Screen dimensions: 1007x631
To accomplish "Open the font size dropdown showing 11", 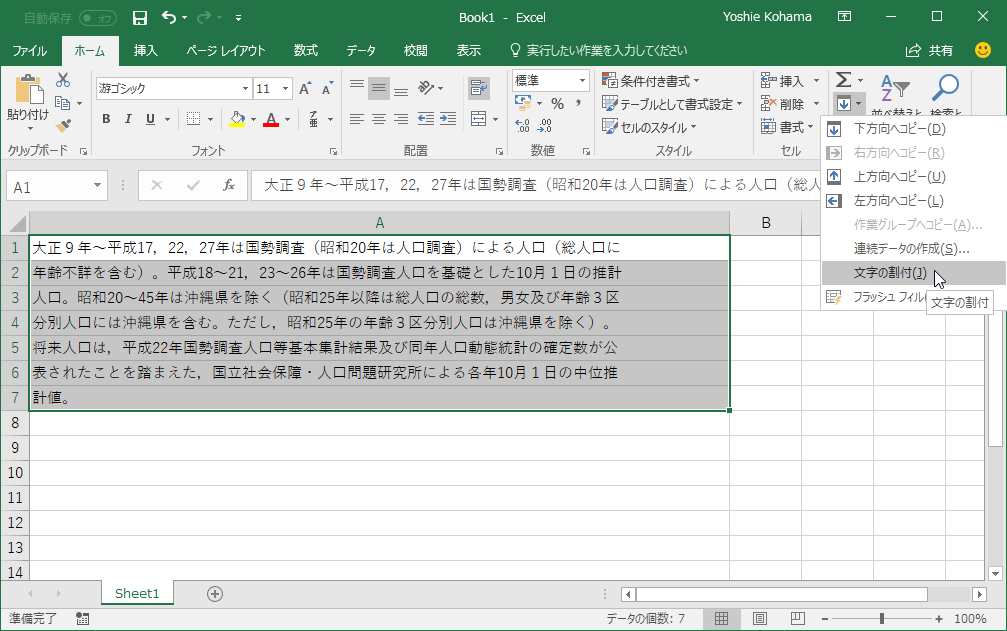I will point(285,89).
